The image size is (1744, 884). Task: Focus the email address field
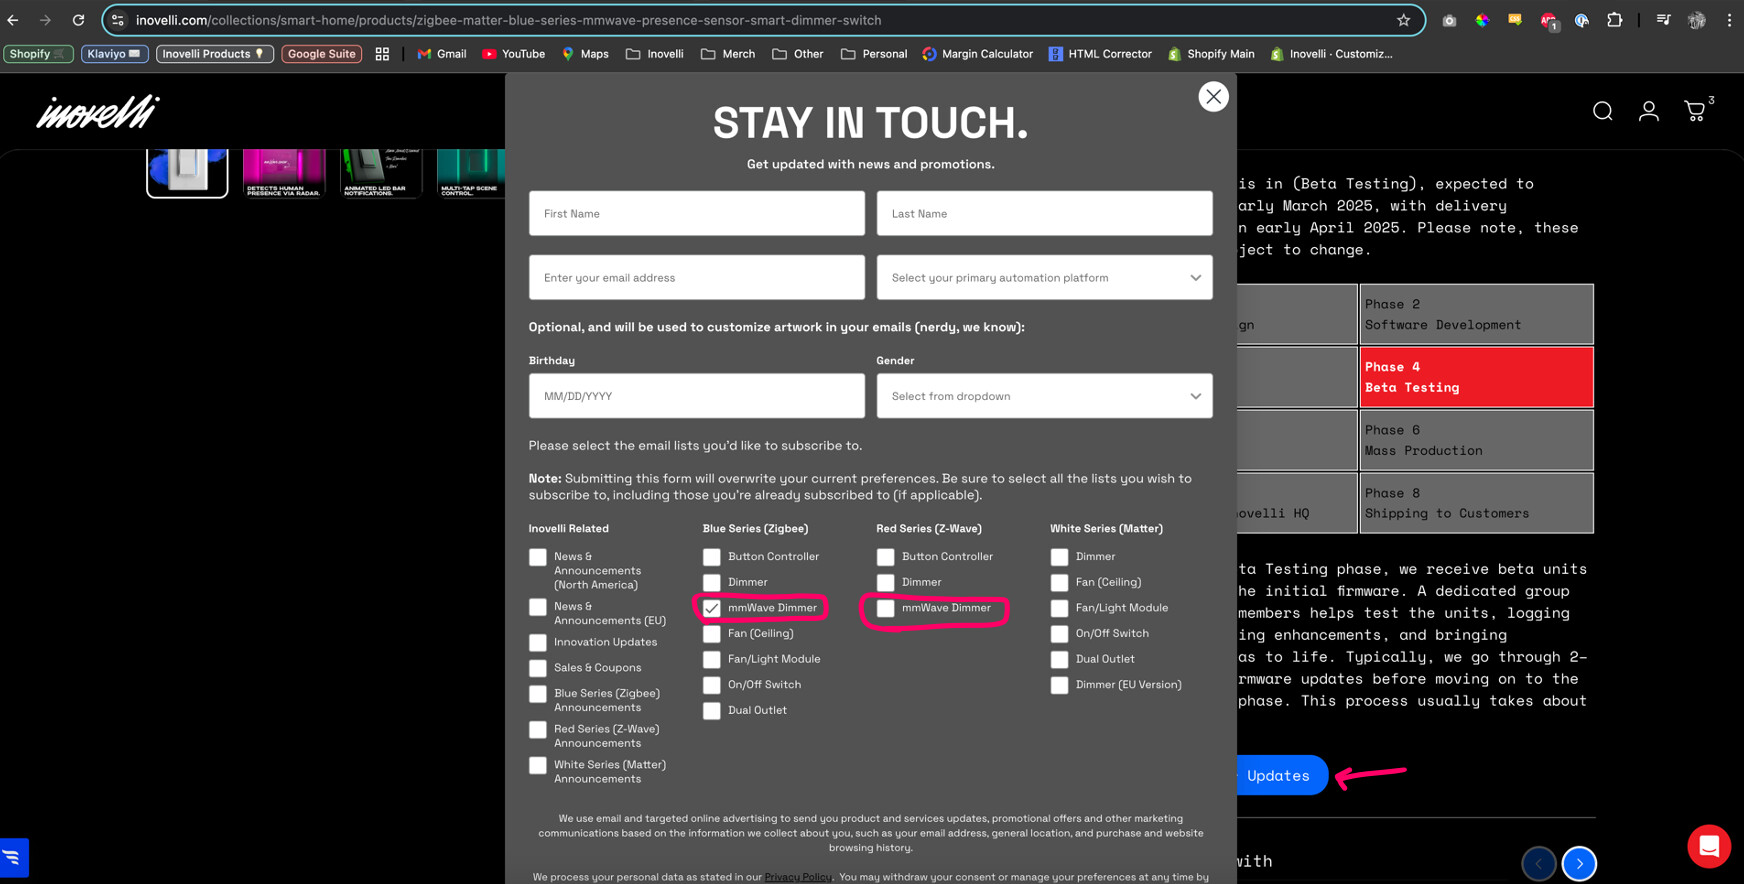click(697, 278)
